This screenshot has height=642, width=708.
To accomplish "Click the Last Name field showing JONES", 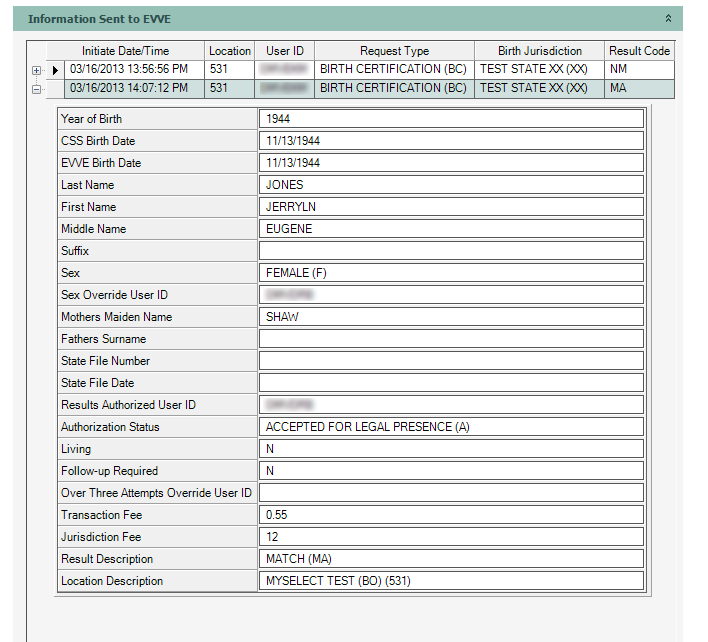I will coord(450,185).
